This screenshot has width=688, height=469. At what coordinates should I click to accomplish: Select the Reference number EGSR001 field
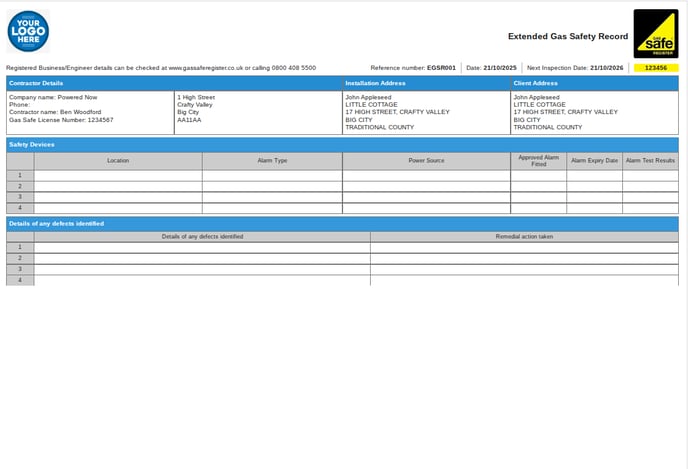[413, 68]
